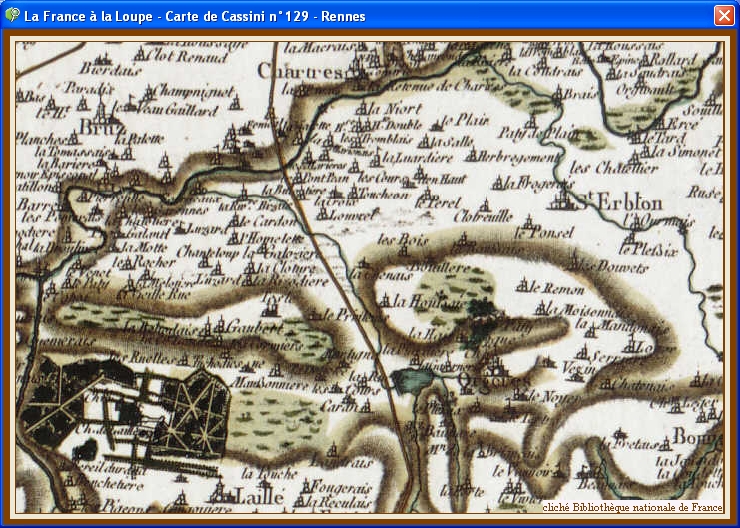This screenshot has width=740, height=528.
Task: Click the application icon in title bar
Action: pyautogui.click(x=12, y=16)
